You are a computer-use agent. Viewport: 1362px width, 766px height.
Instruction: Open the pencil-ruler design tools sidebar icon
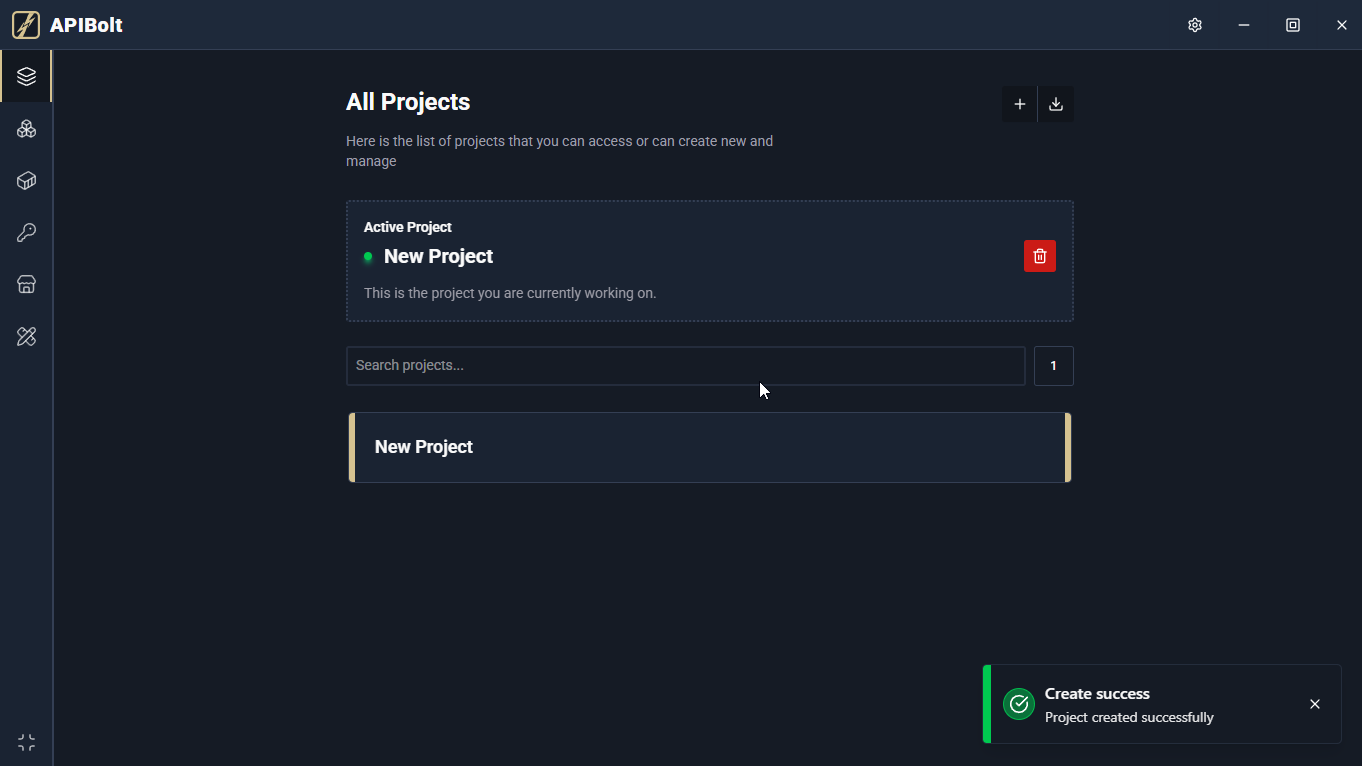[x=27, y=337]
